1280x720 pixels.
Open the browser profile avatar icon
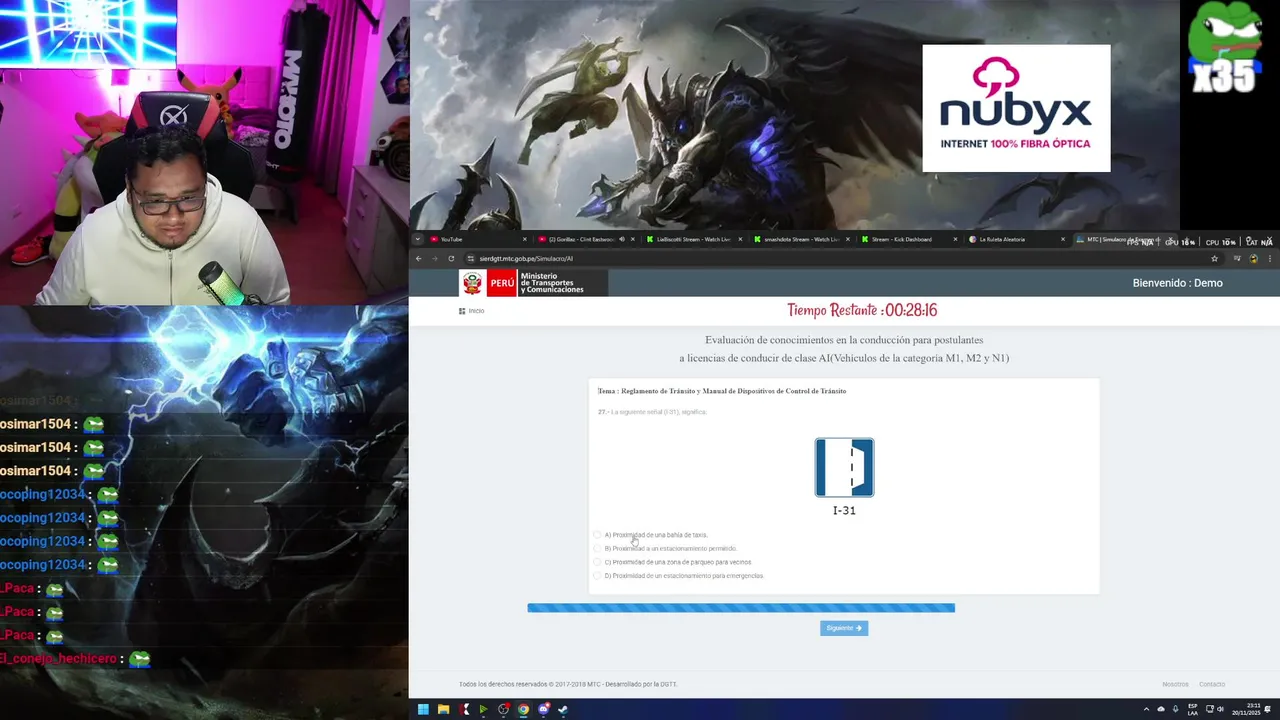pyautogui.click(x=1253, y=259)
